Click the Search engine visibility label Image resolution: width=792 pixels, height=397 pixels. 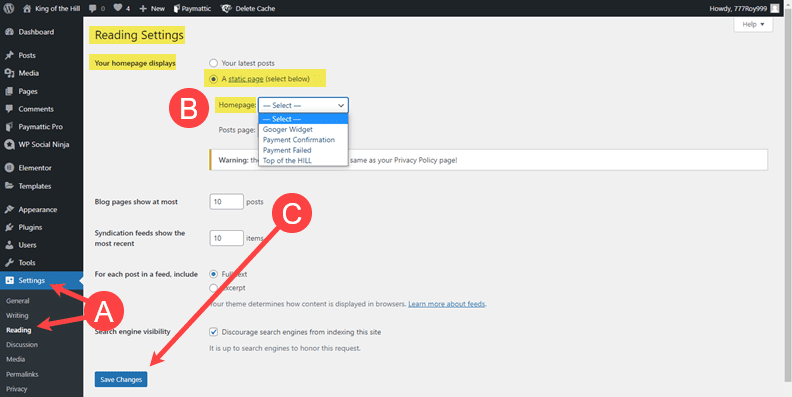coord(132,332)
